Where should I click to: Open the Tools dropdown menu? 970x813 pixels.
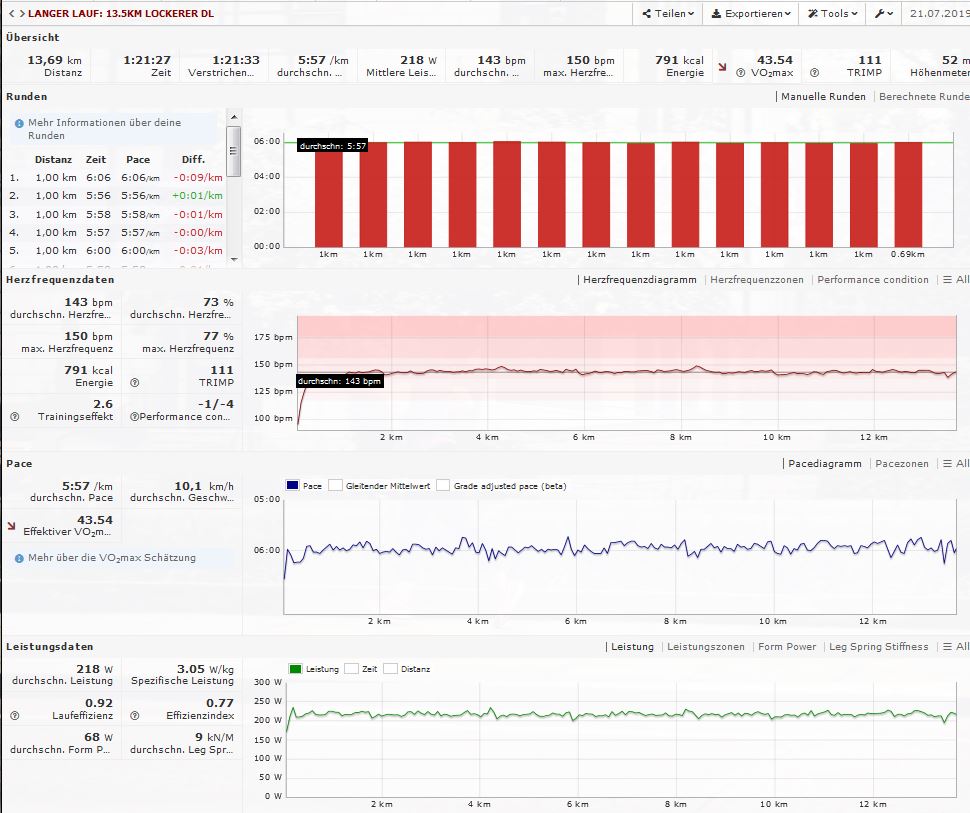click(833, 14)
